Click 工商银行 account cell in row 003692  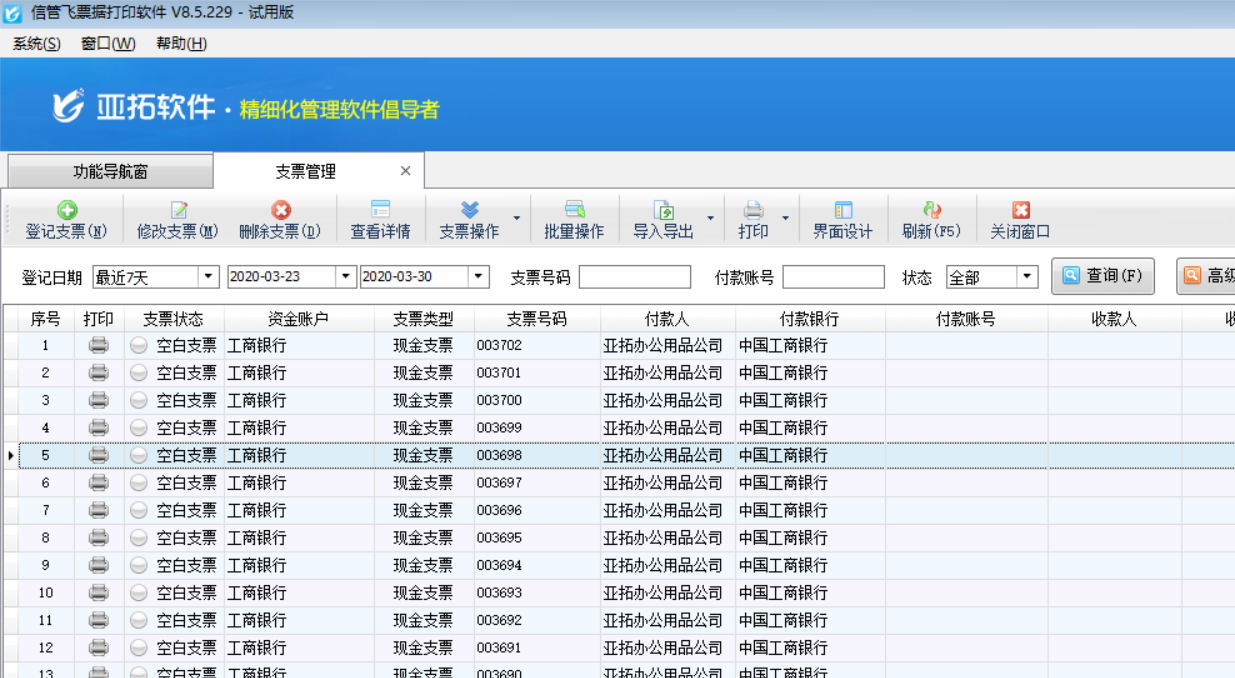[299, 620]
